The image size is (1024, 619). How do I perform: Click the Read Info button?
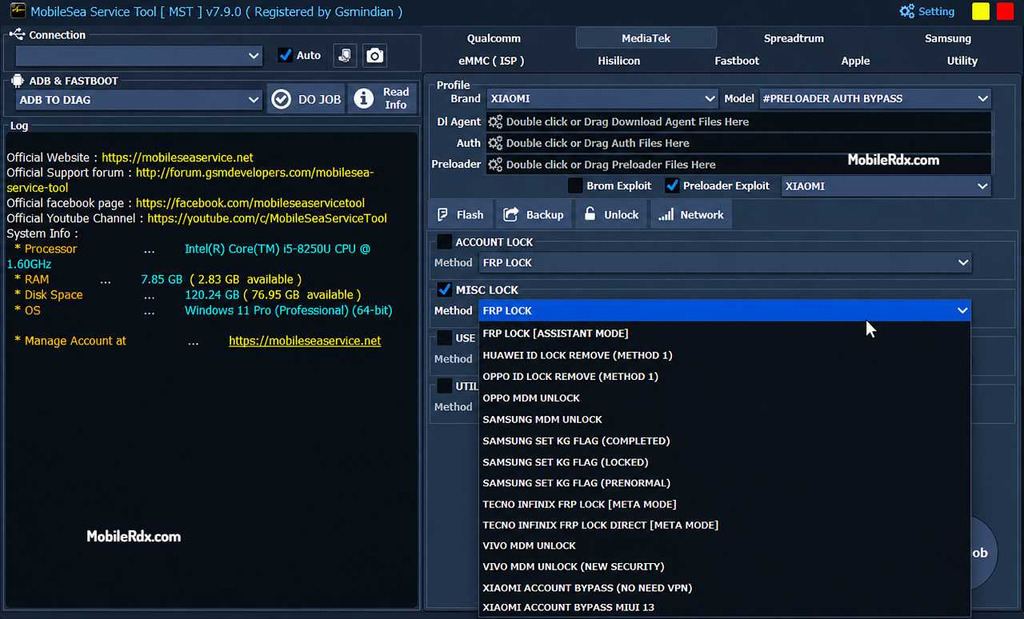pyautogui.click(x=383, y=99)
